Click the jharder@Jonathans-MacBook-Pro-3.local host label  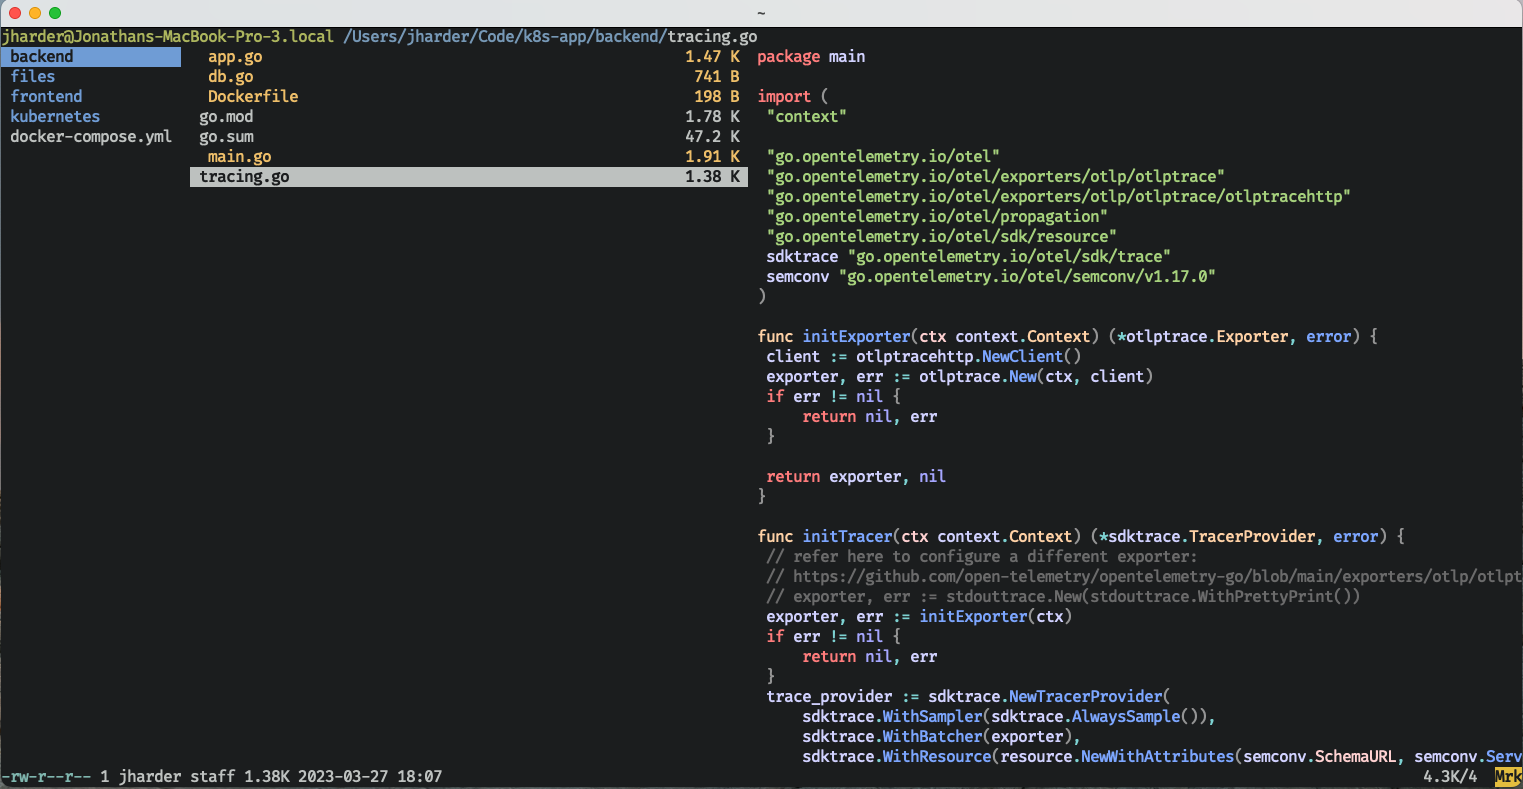pyautogui.click(x=168, y=37)
